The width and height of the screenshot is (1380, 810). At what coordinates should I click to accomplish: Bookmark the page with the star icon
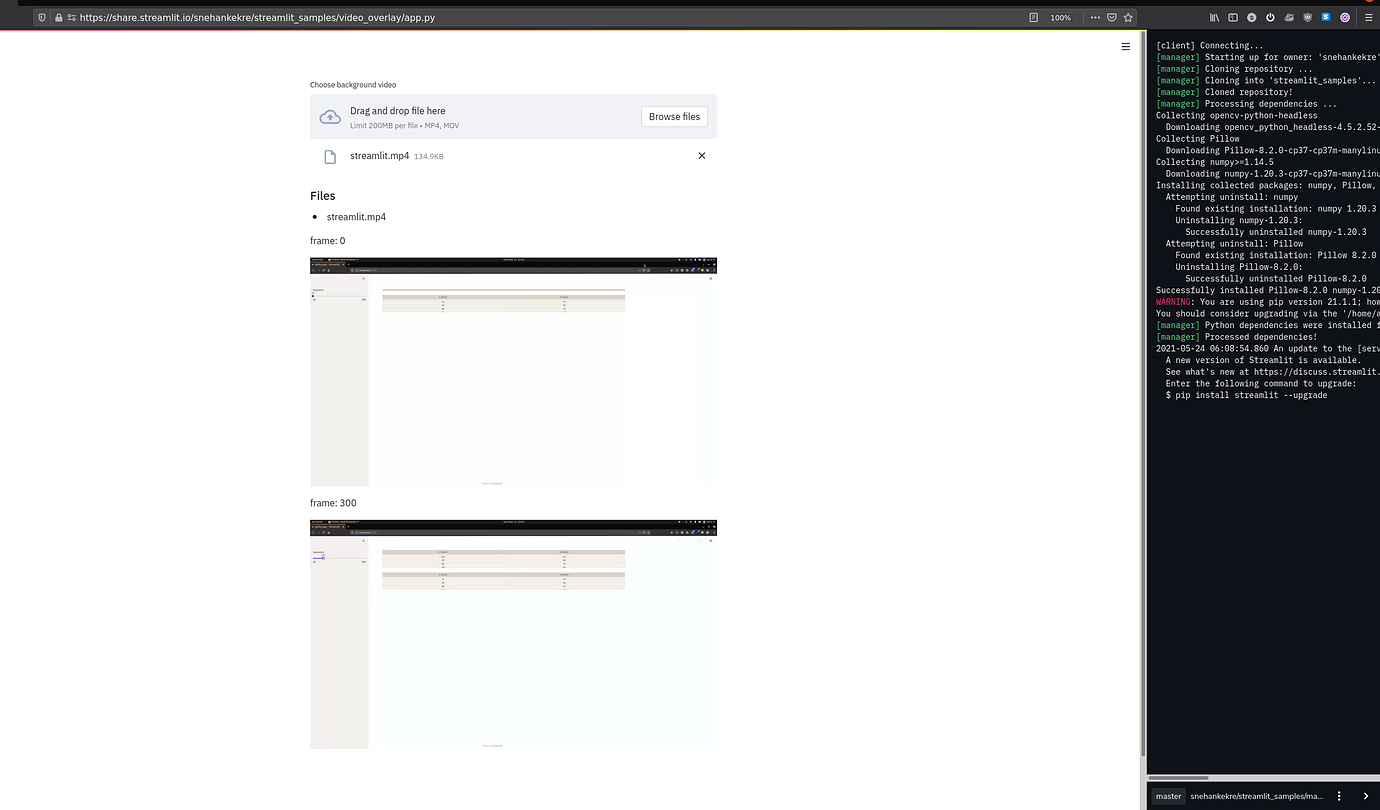(1128, 17)
